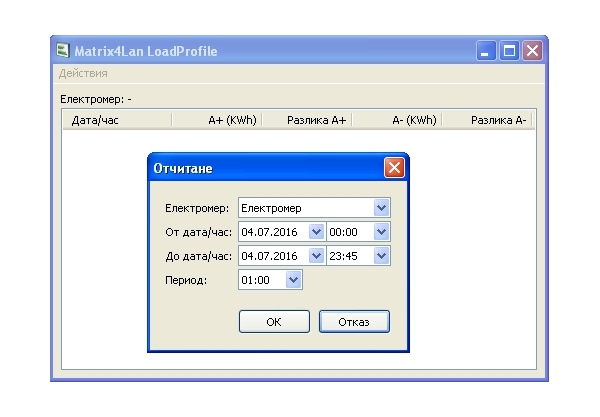Click the Електромер: - label in main window
This screenshot has height=417, width=600.
tap(96, 99)
